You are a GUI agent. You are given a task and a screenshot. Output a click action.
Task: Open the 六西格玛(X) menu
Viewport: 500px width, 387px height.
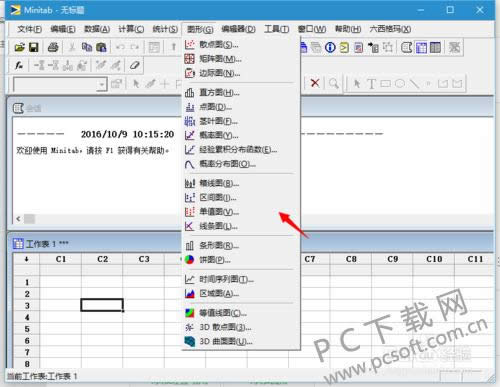(x=390, y=29)
